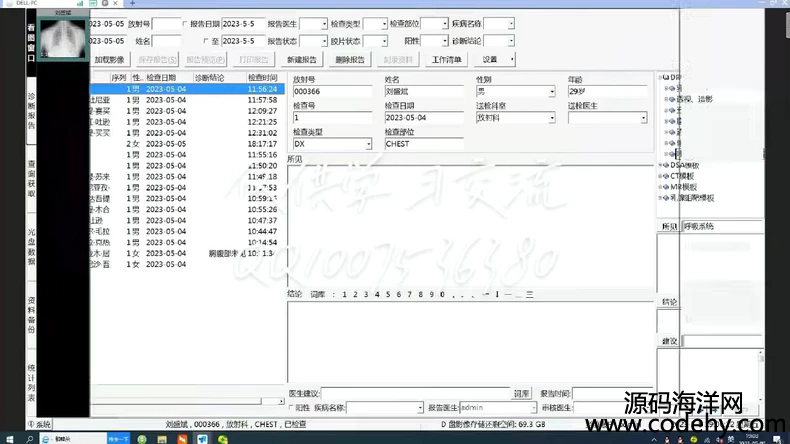Select the exam row timed 10:55:26
Viewport: 790px width, 444px height.
tap(187, 209)
